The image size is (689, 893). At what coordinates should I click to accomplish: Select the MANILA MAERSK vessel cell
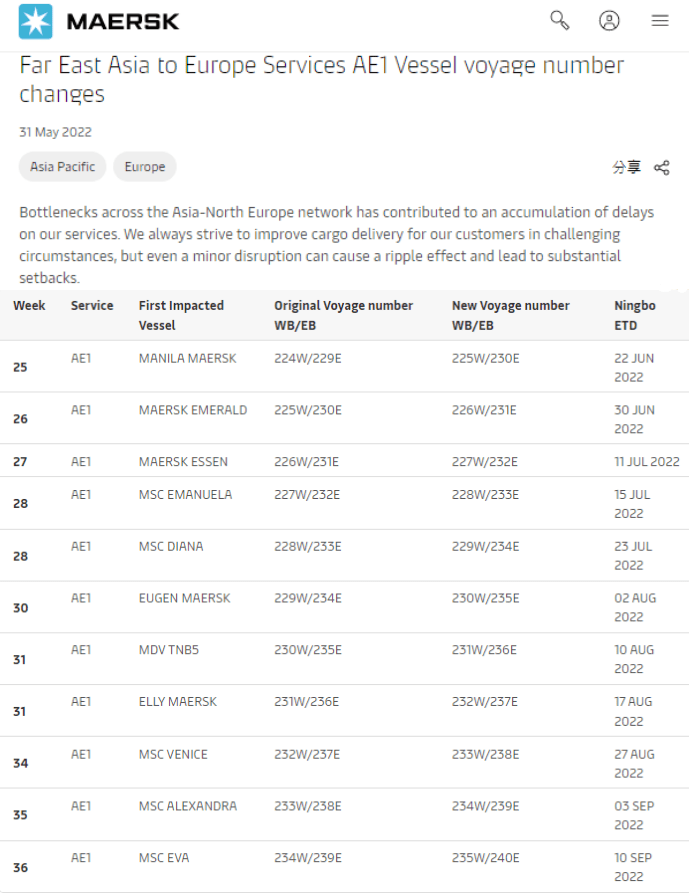point(187,358)
